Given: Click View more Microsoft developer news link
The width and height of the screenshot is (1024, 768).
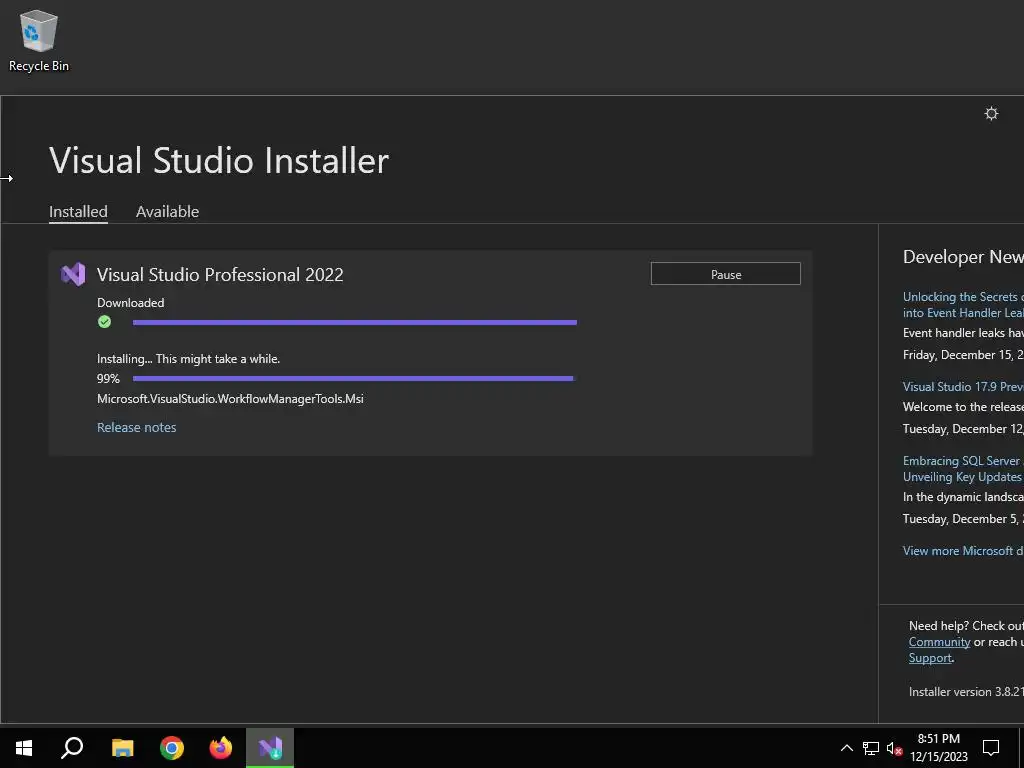Looking at the screenshot, I should point(963,551).
